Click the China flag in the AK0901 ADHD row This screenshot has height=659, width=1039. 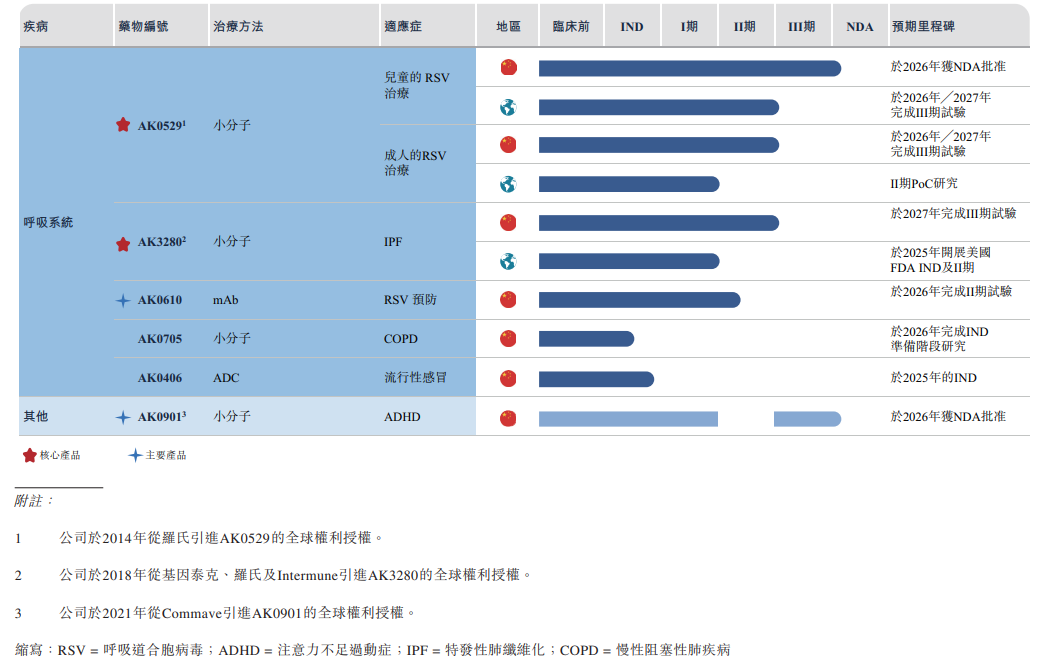coord(508,418)
